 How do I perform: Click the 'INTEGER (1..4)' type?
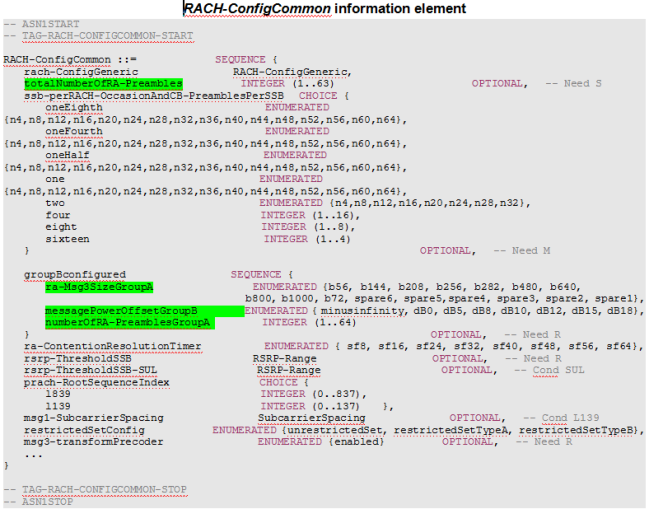click(x=308, y=239)
